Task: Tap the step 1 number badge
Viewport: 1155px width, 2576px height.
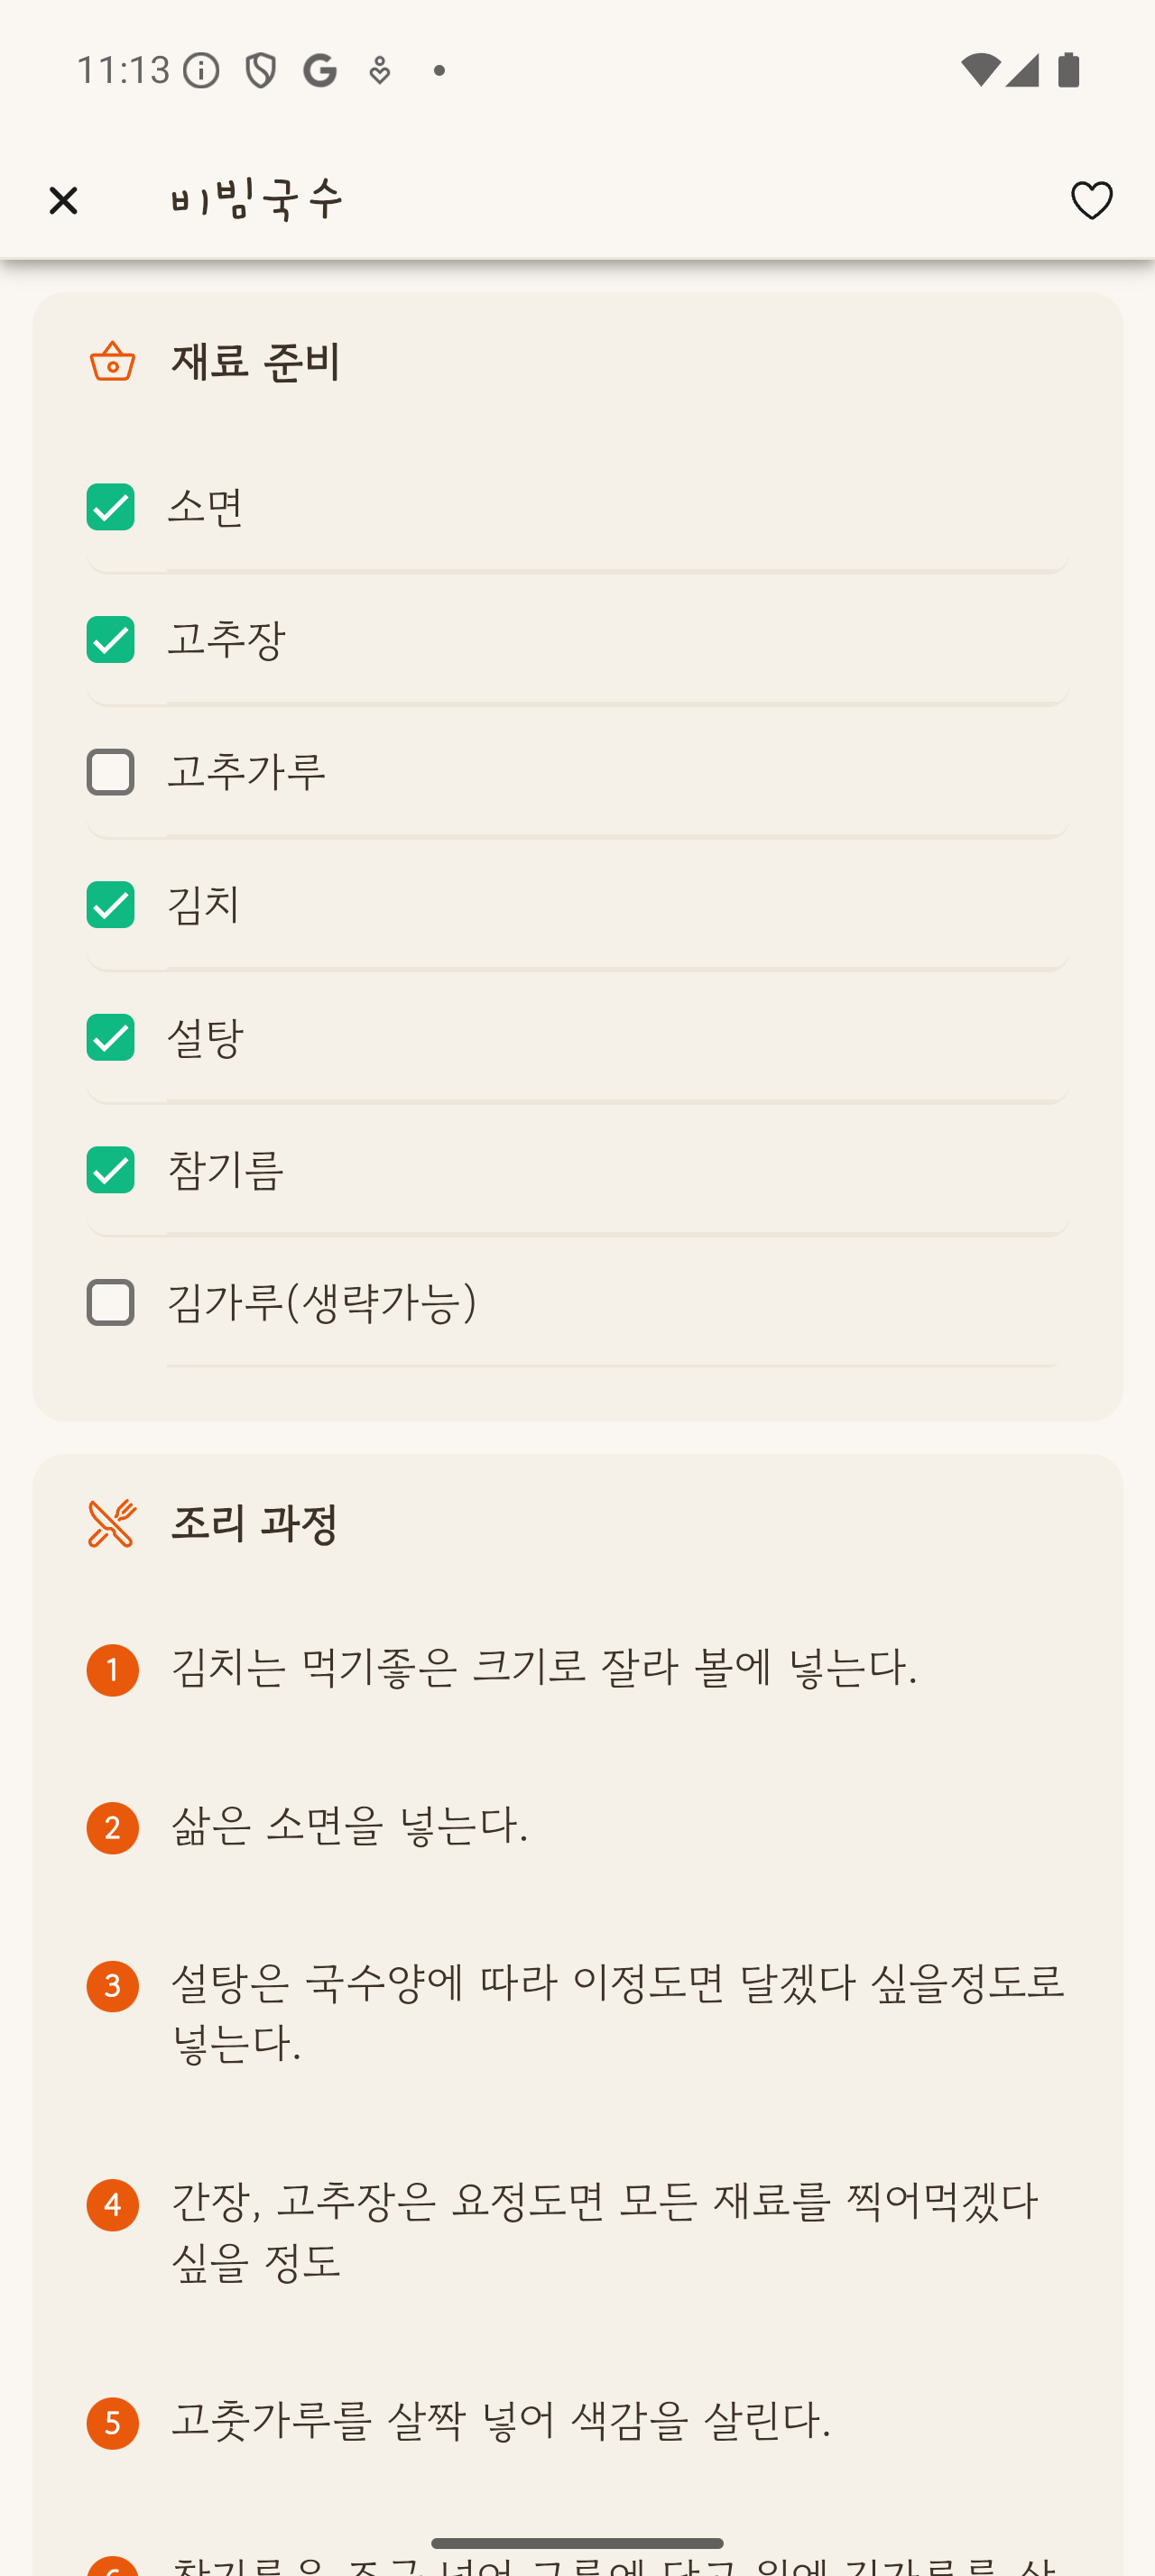Action: [x=112, y=1669]
